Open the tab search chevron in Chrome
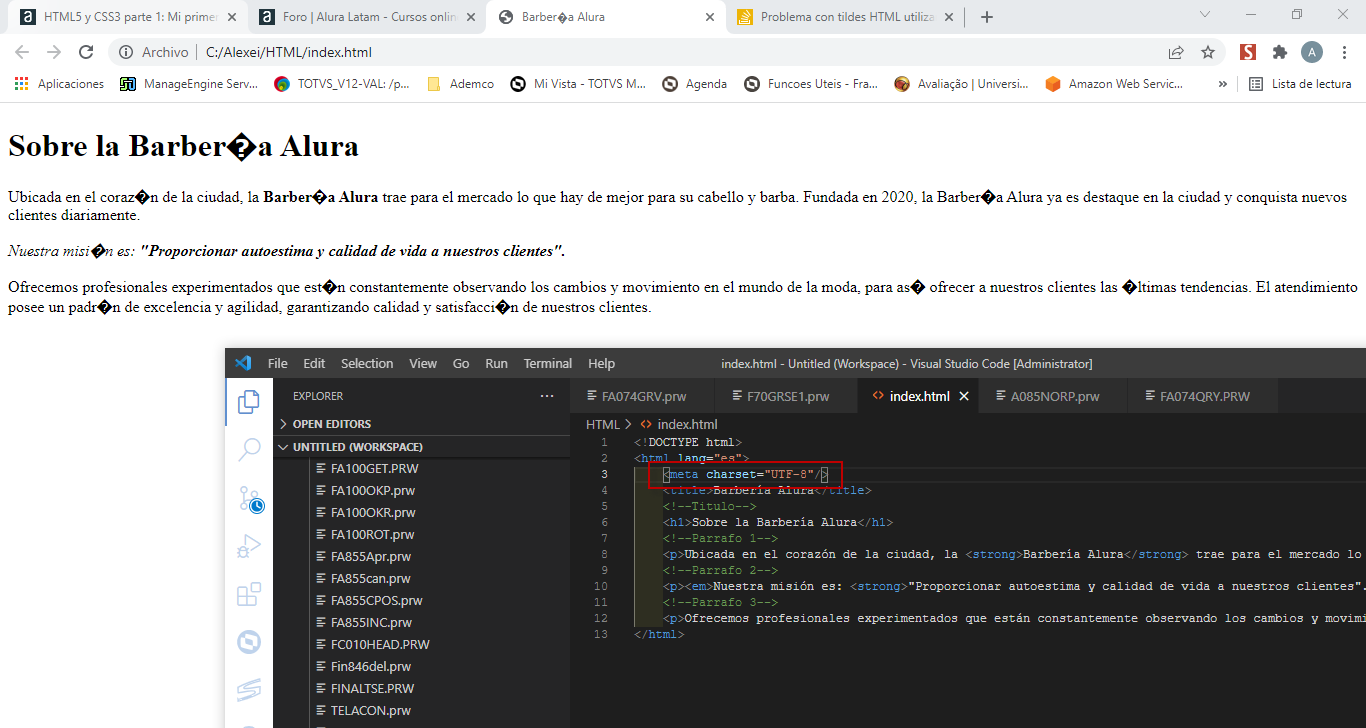Screen dimensions: 1366x728 pyautogui.click(x=1205, y=14)
